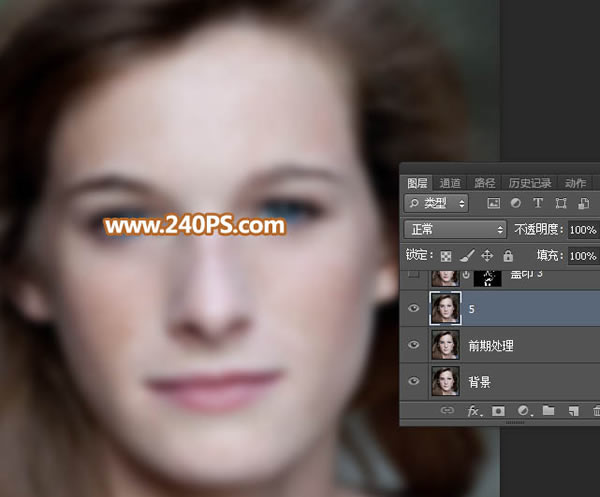The height and width of the screenshot is (497, 600).
Task: Open the 历史记录 tab
Action: 530,183
